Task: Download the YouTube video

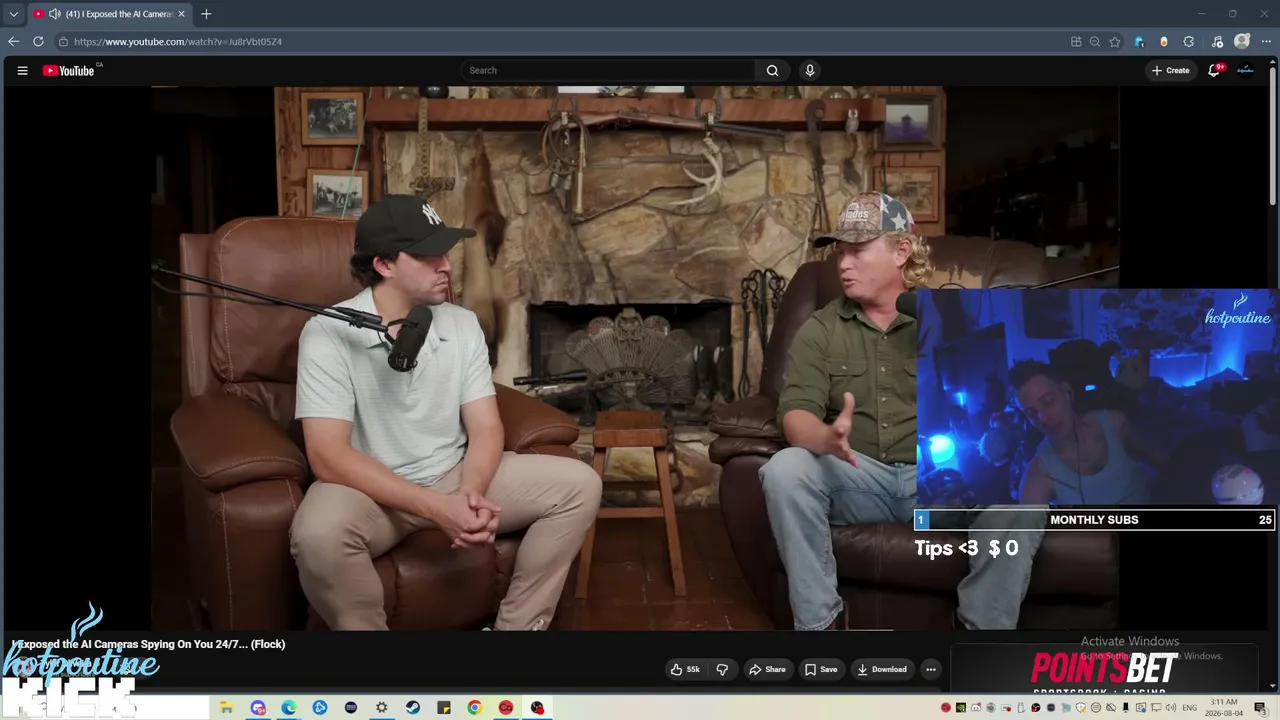Action: pos(882,669)
